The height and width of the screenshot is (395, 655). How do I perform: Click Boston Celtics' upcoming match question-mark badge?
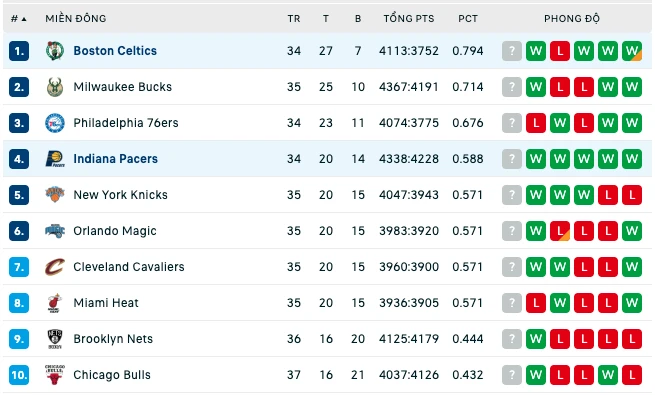(512, 51)
